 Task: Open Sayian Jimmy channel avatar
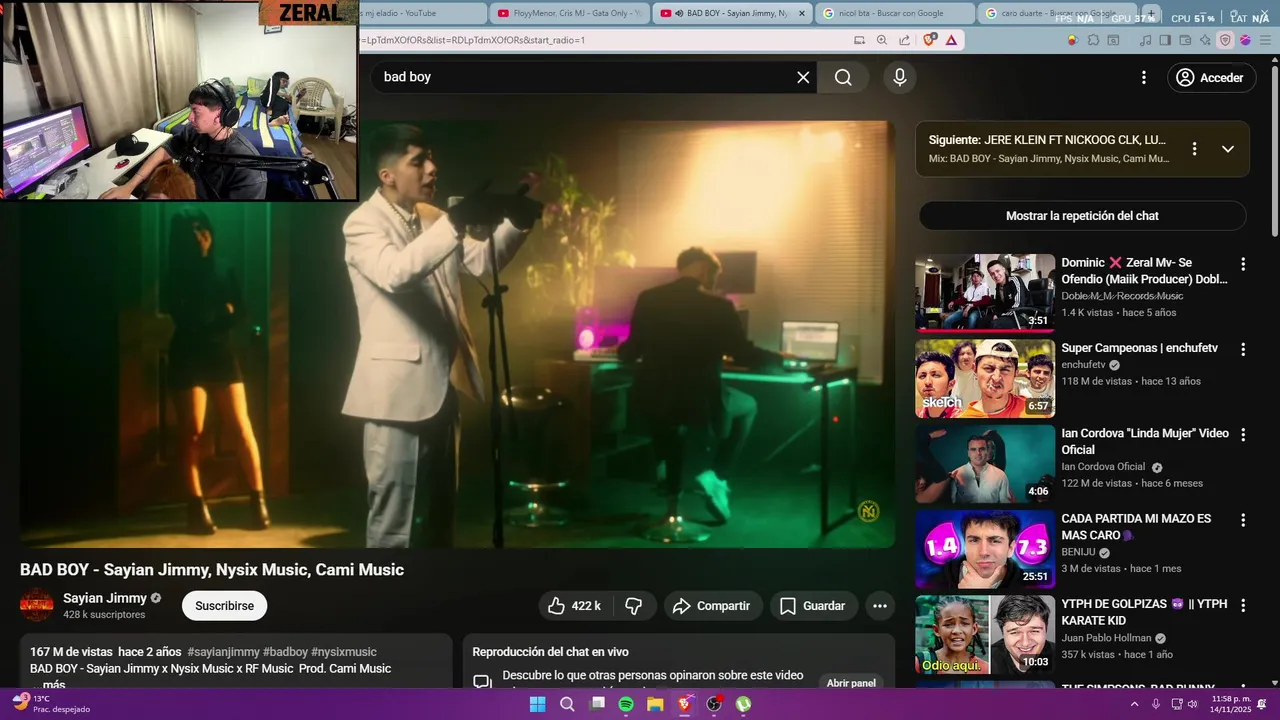point(37,605)
